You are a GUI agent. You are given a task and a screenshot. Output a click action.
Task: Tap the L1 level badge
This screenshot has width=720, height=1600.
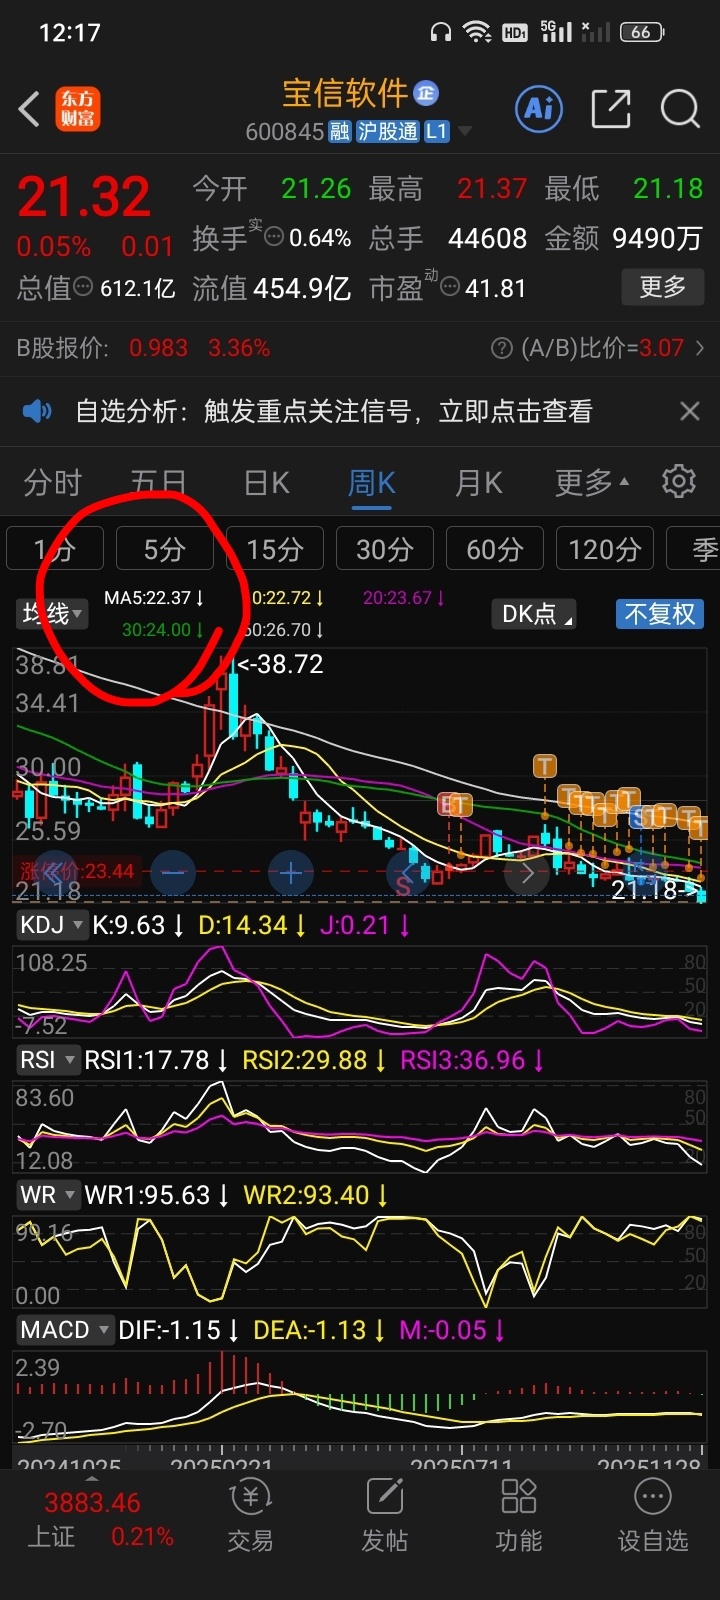tap(437, 132)
